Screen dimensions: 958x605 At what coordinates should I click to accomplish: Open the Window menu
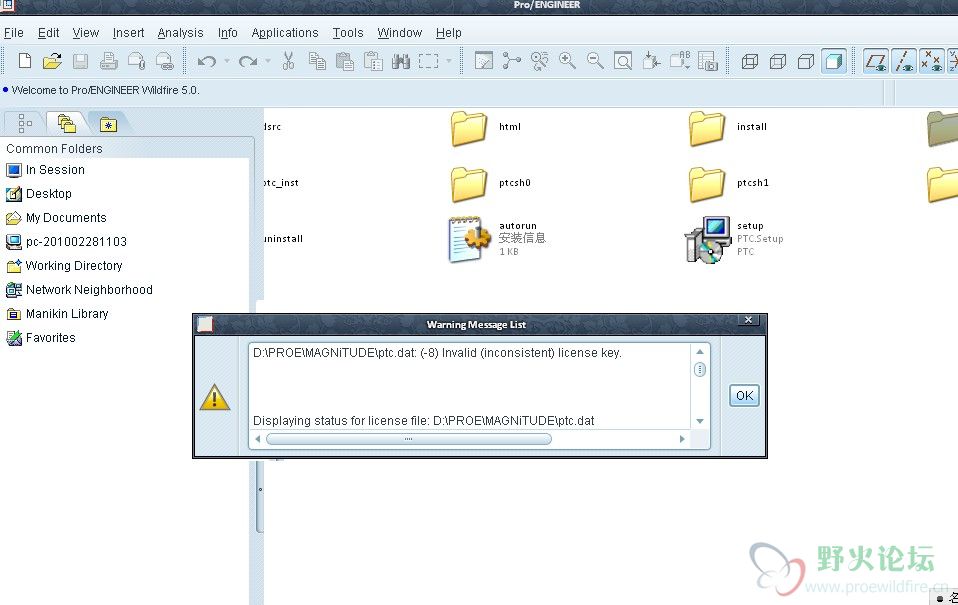[400, 33]
